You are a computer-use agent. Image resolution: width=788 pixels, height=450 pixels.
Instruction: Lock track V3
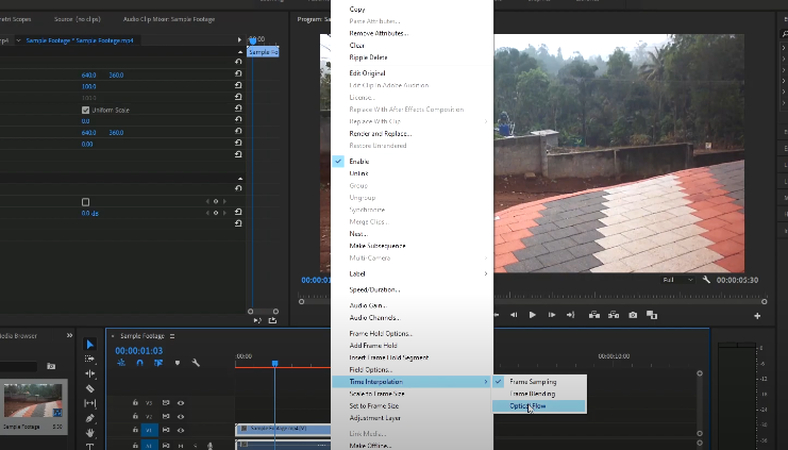135,403
